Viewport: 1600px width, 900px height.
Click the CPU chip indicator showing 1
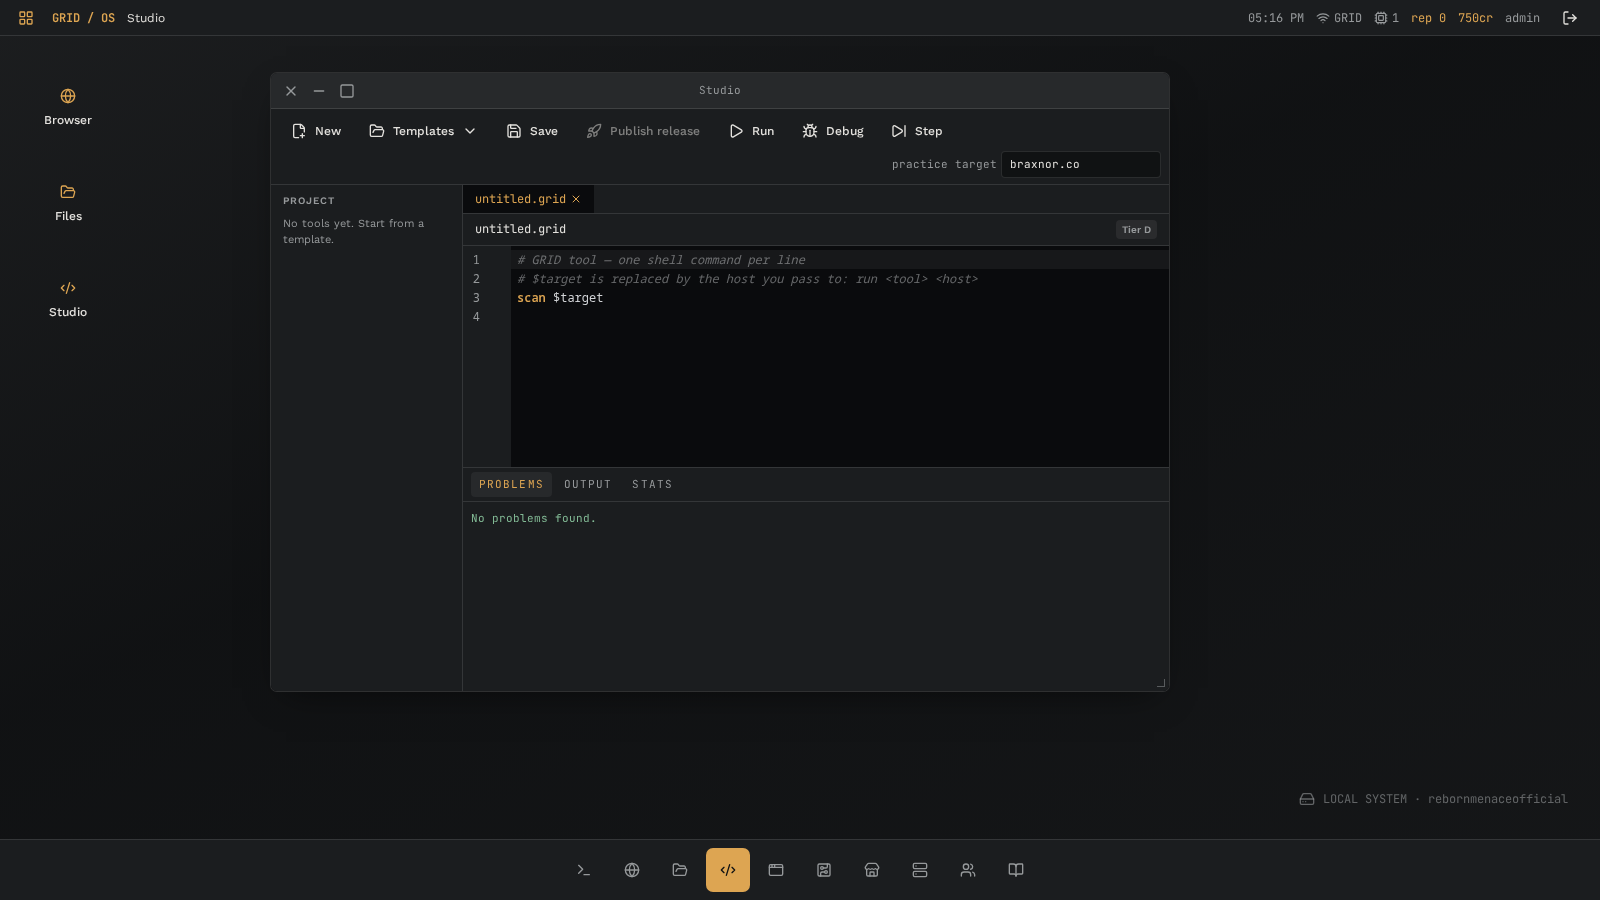click(1387, 18)
